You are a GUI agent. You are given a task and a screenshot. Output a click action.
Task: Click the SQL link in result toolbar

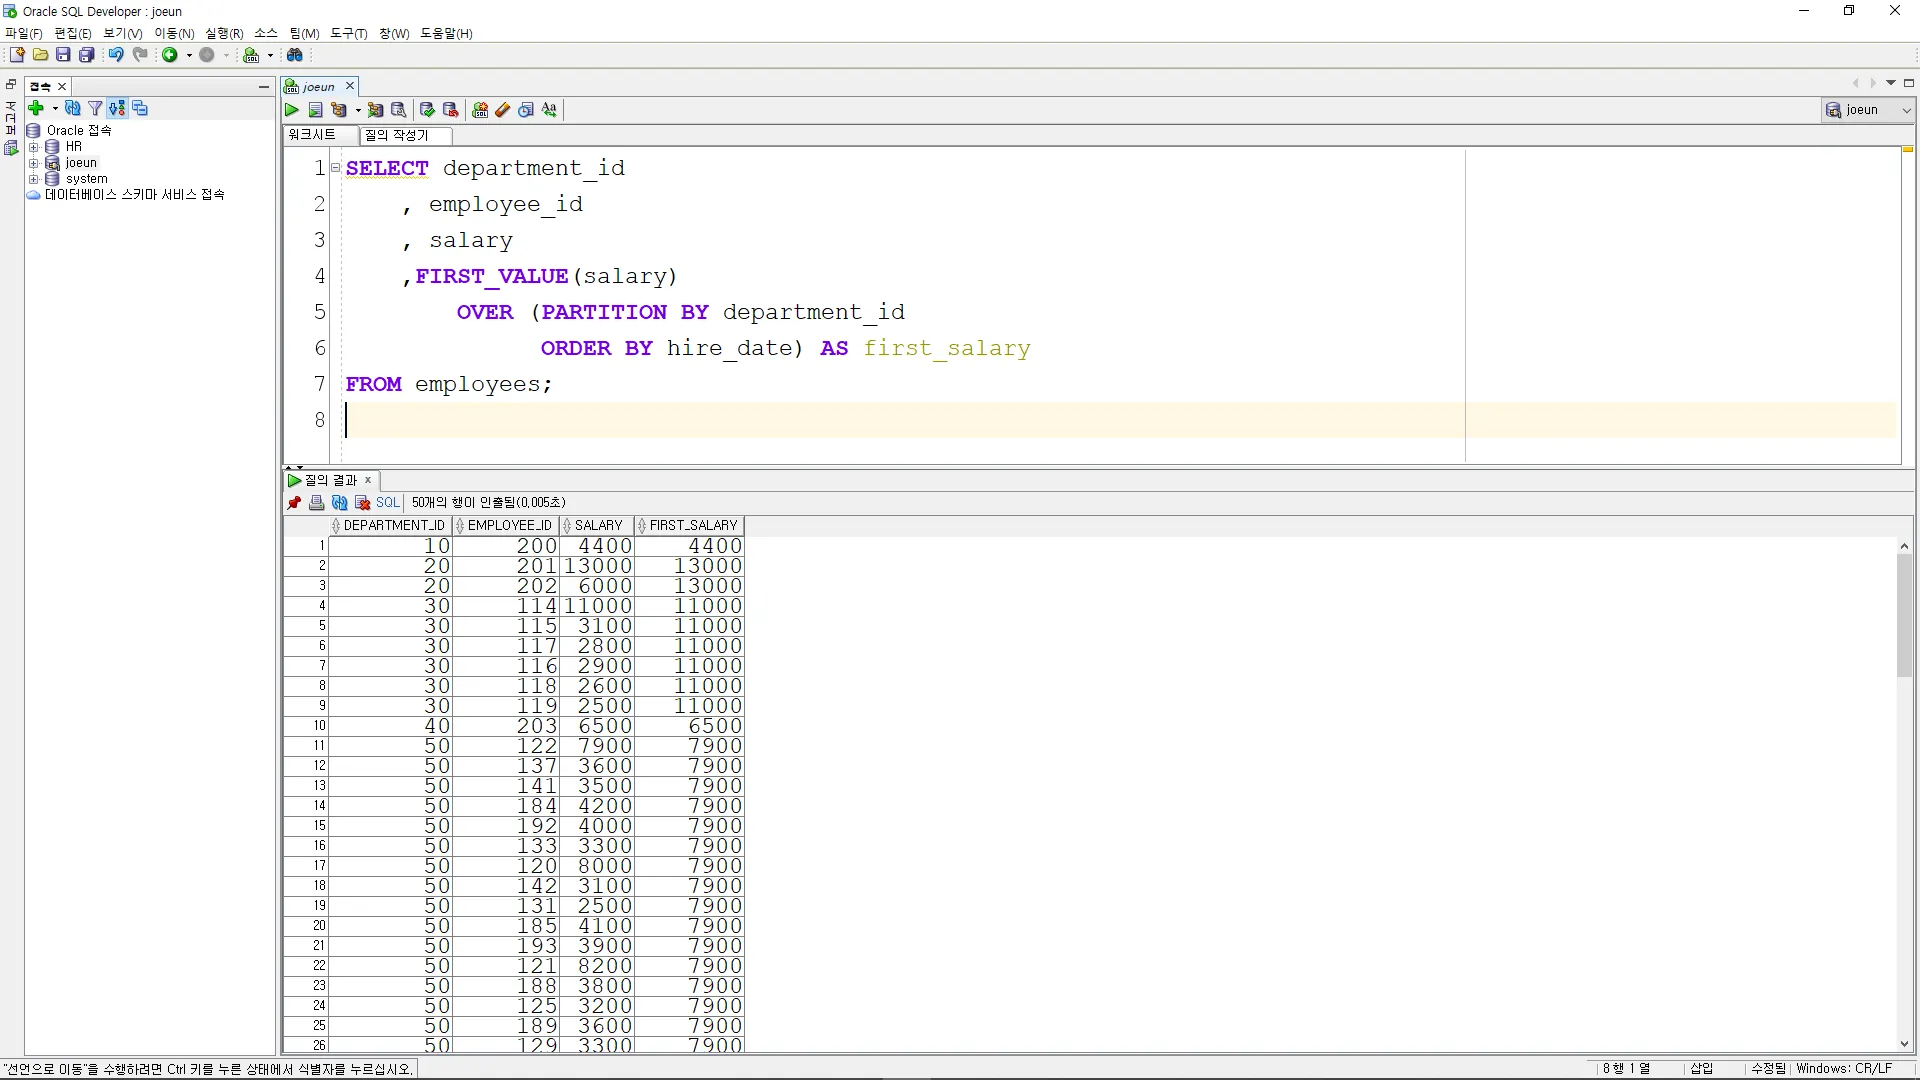tap(387, 503)
